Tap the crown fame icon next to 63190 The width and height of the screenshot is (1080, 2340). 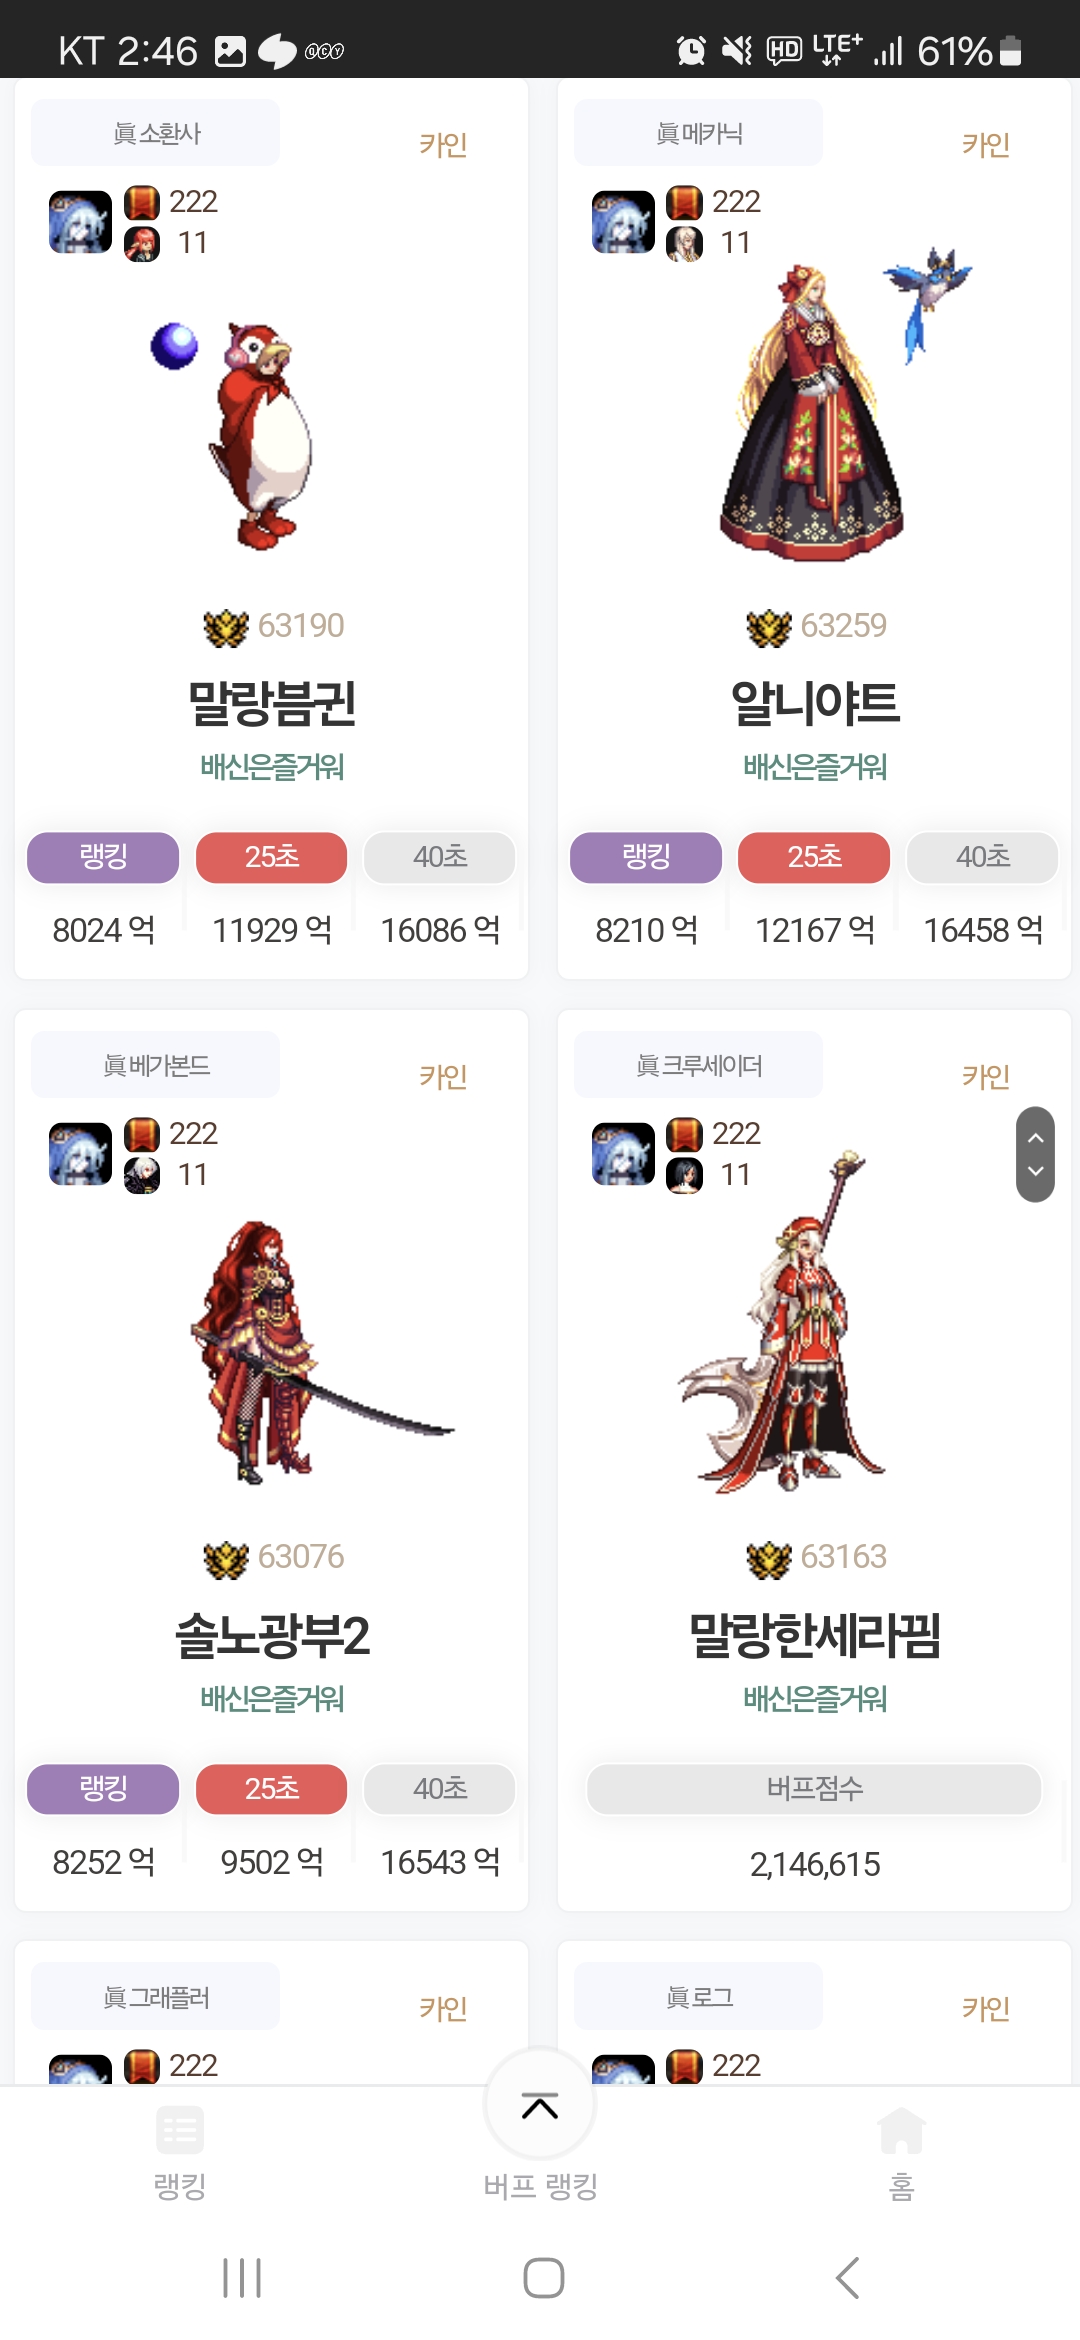[x=226, y=627]
